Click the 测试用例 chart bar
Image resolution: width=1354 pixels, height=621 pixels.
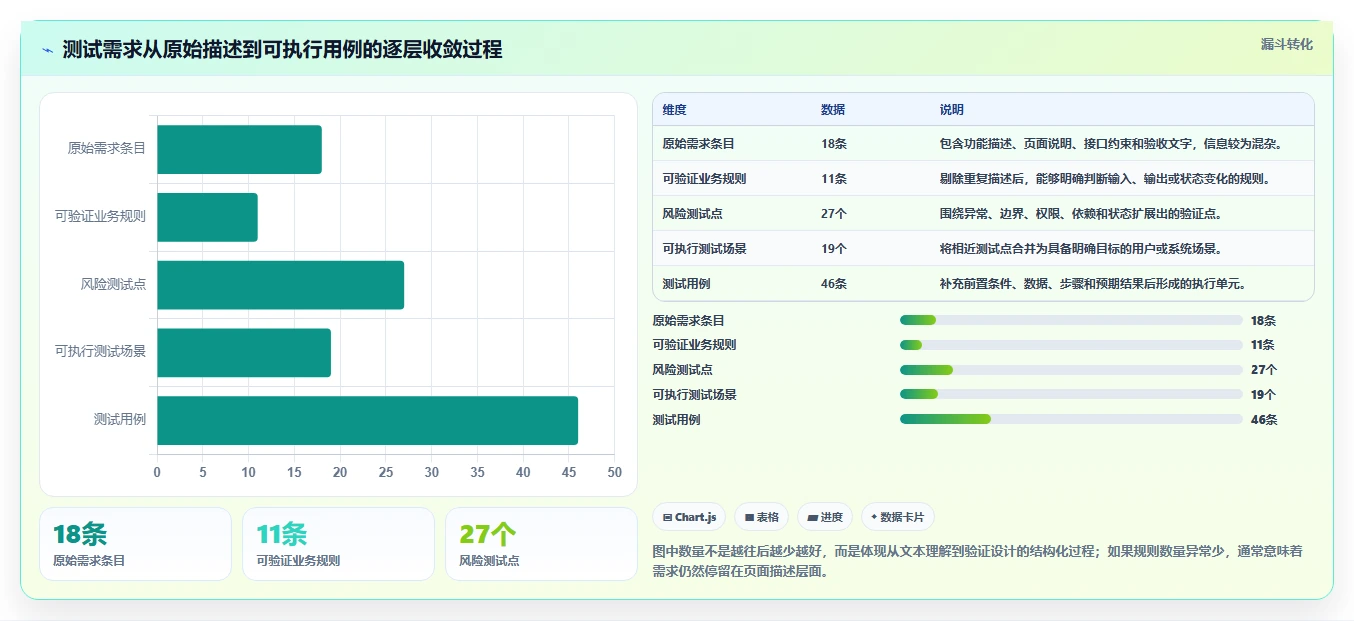pos(367,420)
